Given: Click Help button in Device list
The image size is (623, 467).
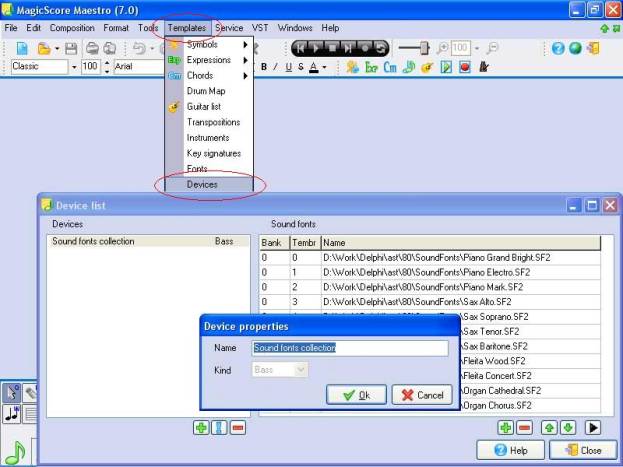Looking at the screenshot, I should [511, 450].
